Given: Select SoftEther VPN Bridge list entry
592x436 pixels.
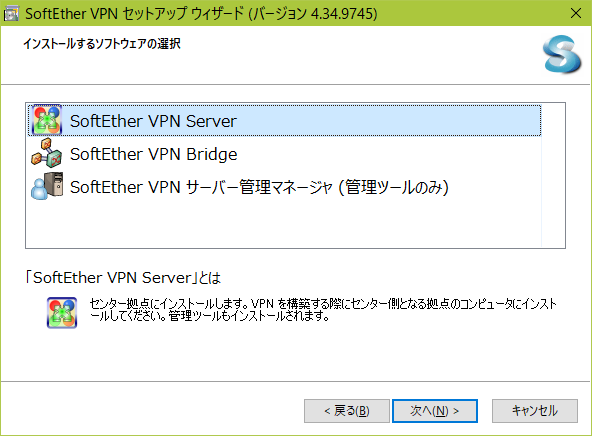Looking at the screenshot, I should (285, 154).
